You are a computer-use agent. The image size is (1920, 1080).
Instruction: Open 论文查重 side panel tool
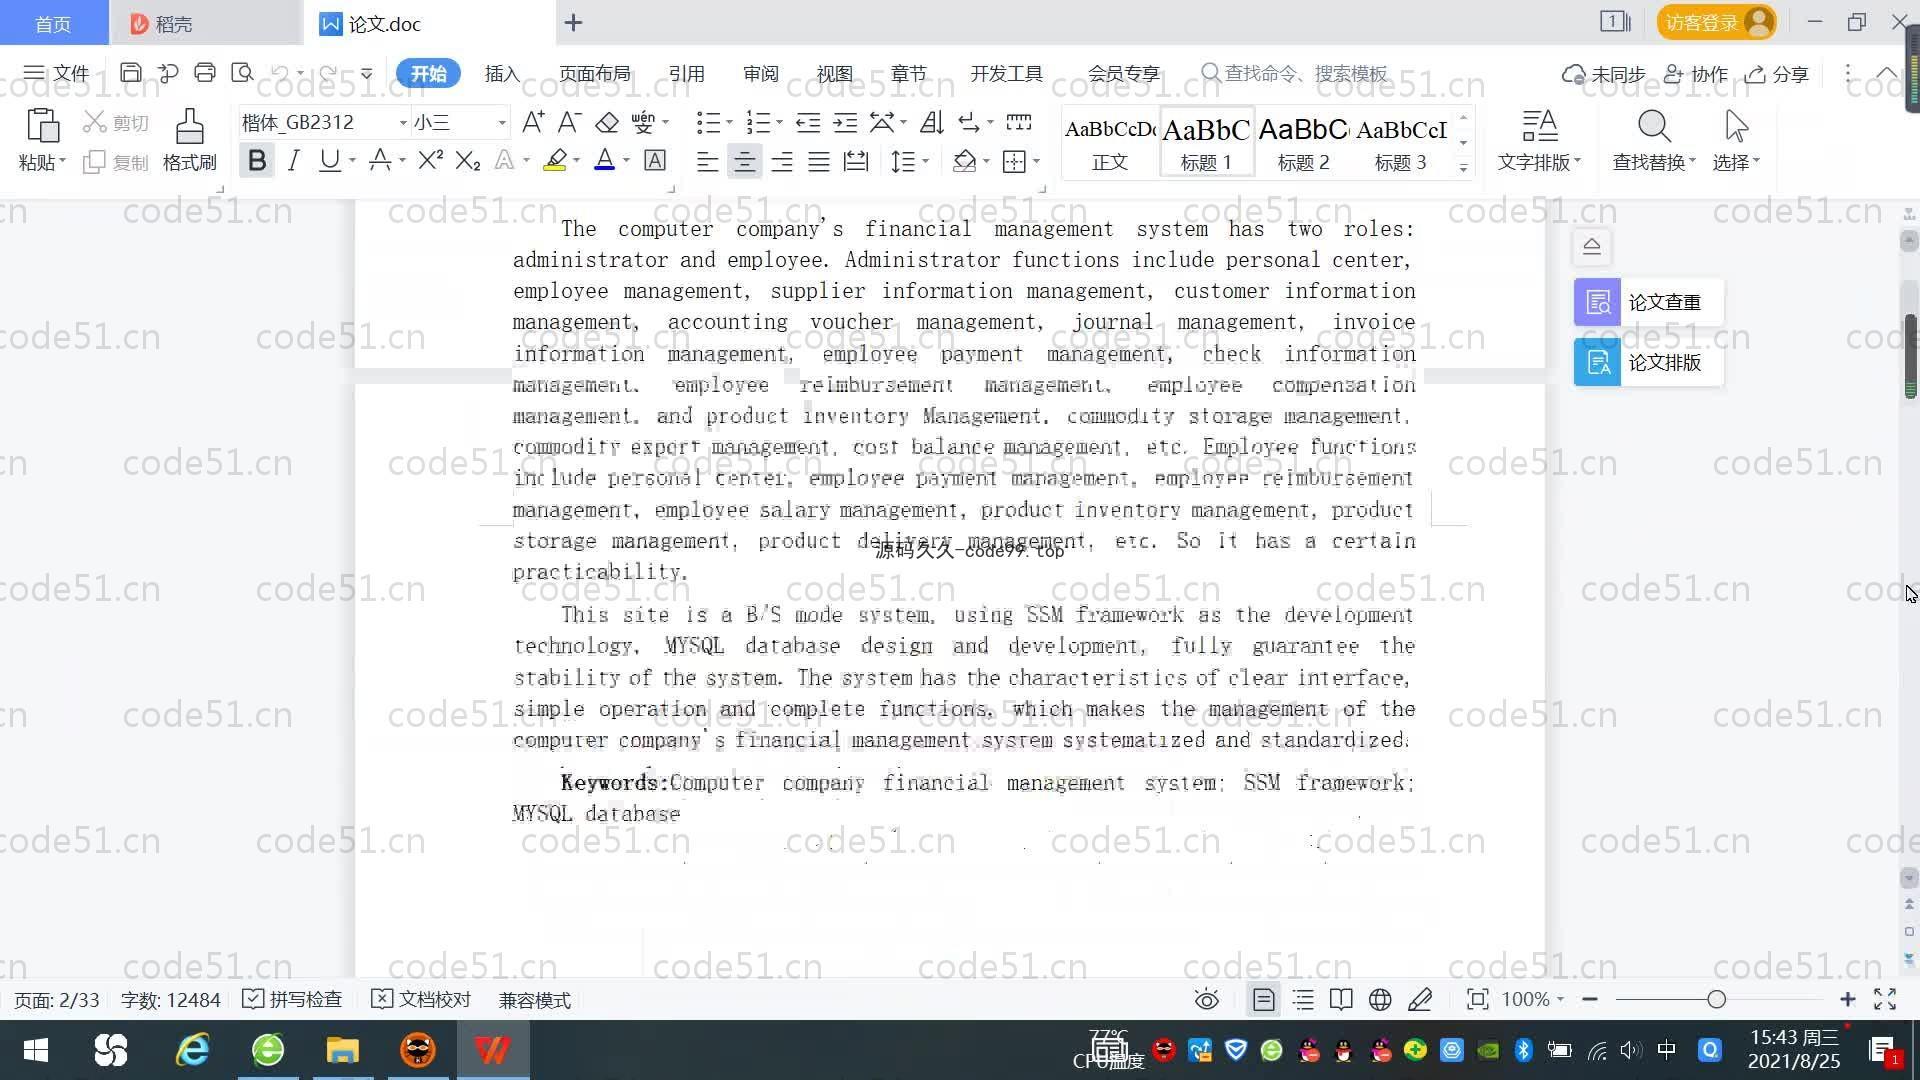point(1648,302)
